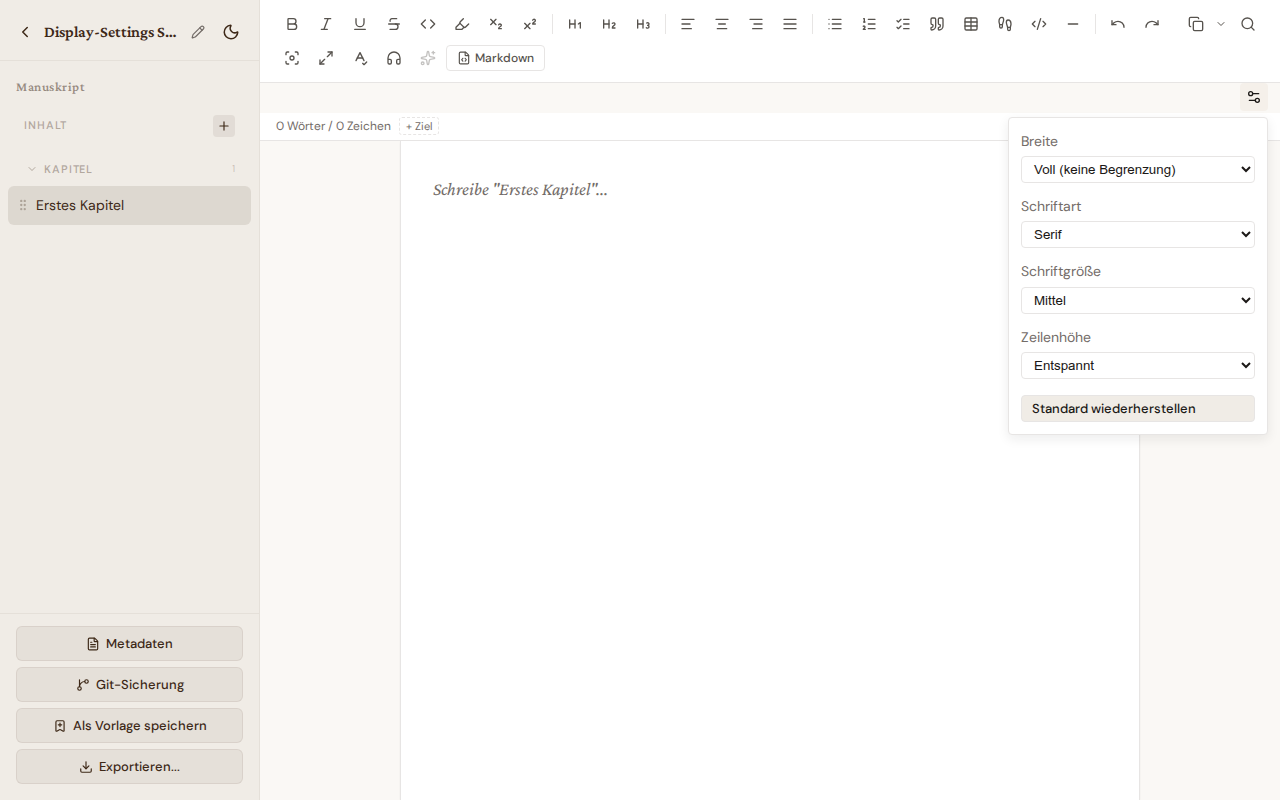
Task: Open the Schriftgröße dropdown
Action: (x=1138, y=300)
